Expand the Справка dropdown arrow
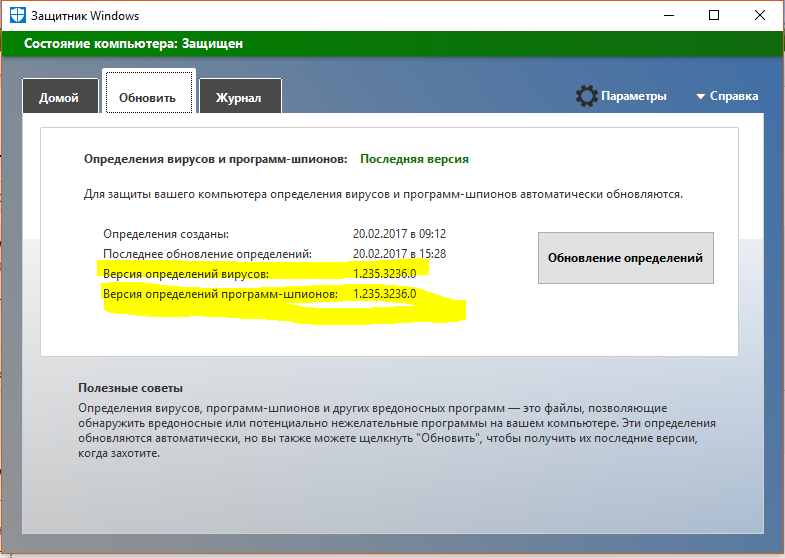This screenshot has height=558, width=785. tap(700, 96)
